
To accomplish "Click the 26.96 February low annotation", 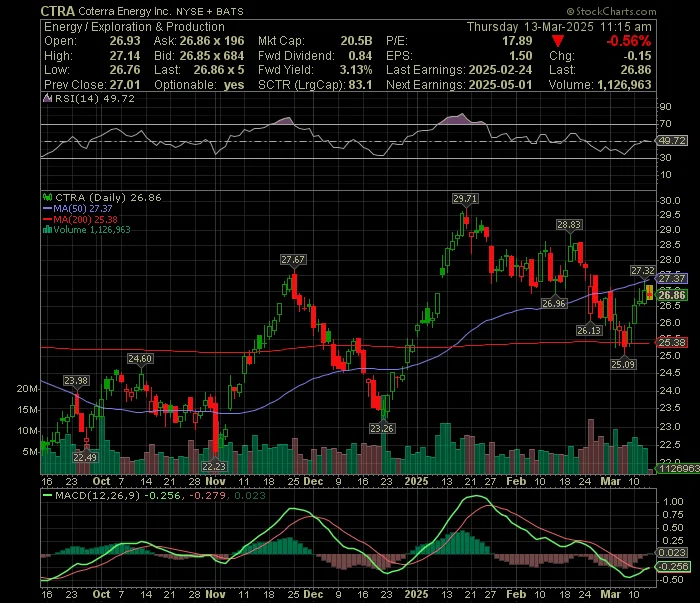I will tap(554, 304).
